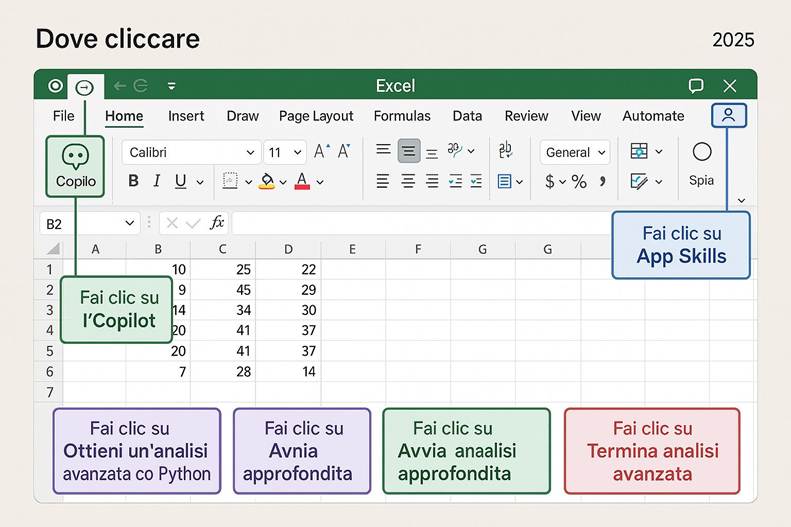Click the insert function fx icon
Screen dimensions: 791x527
click(x=217, y=223)
